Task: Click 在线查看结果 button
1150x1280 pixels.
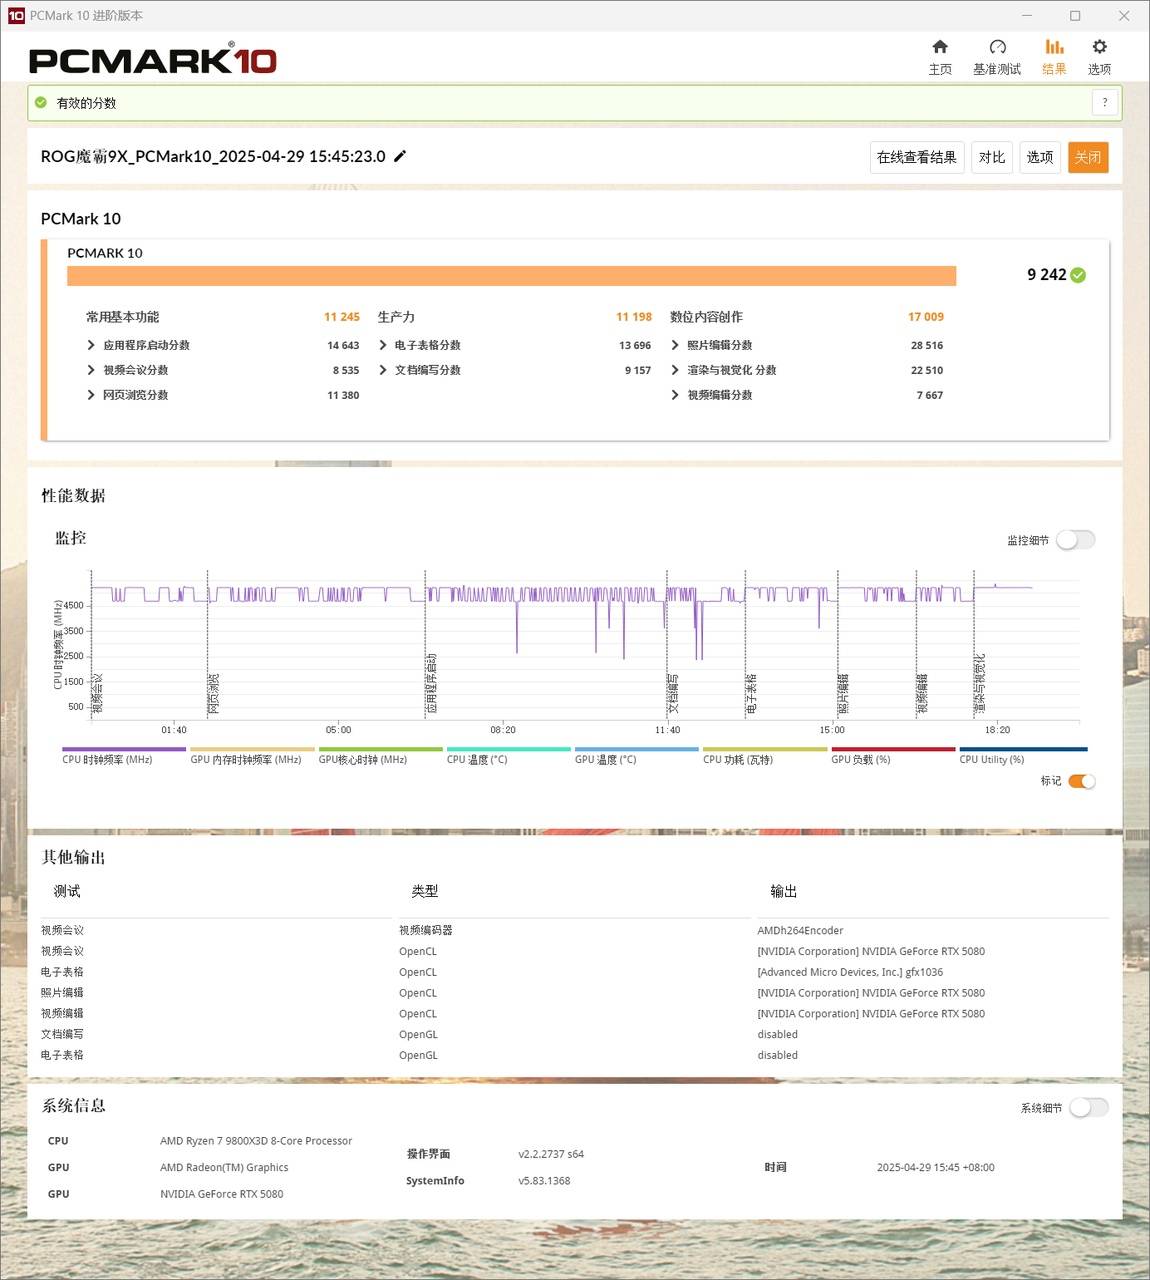Action: pyautogui.click(x=917, y=157)
